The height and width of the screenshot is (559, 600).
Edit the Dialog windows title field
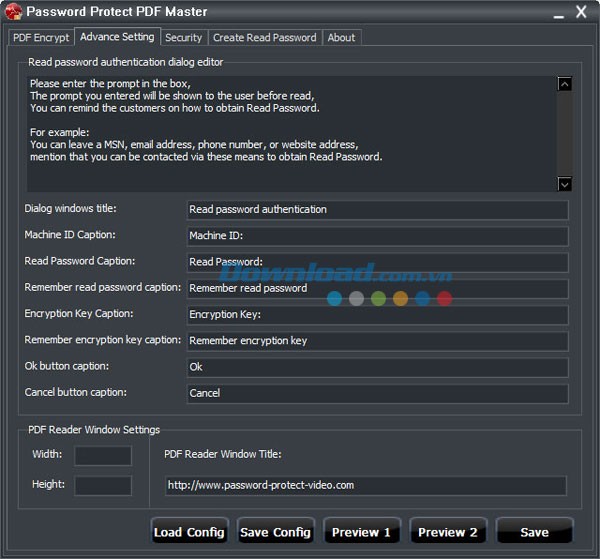point(377,210)
